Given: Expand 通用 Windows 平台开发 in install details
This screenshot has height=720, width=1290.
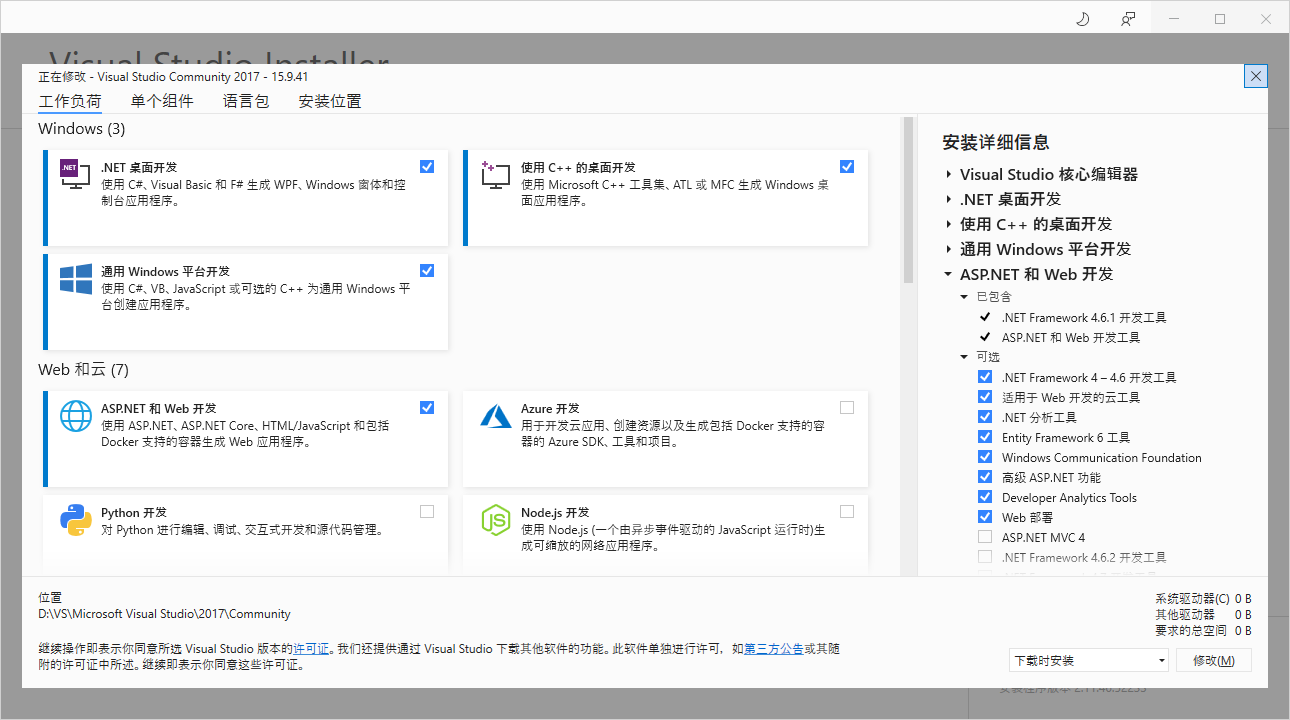Looking at the screenshot, I should [948, 250].
